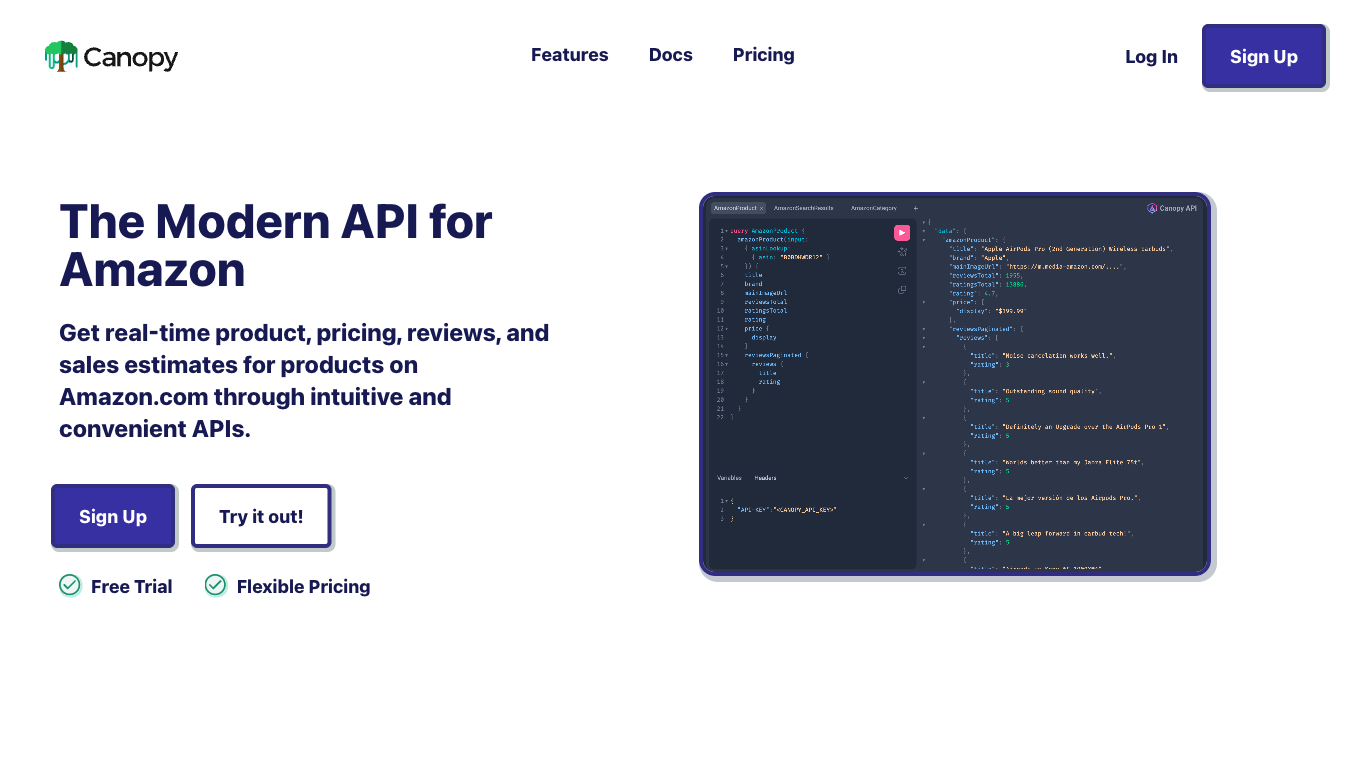Click the plus new-tab icon in preview

pos(915,208)
